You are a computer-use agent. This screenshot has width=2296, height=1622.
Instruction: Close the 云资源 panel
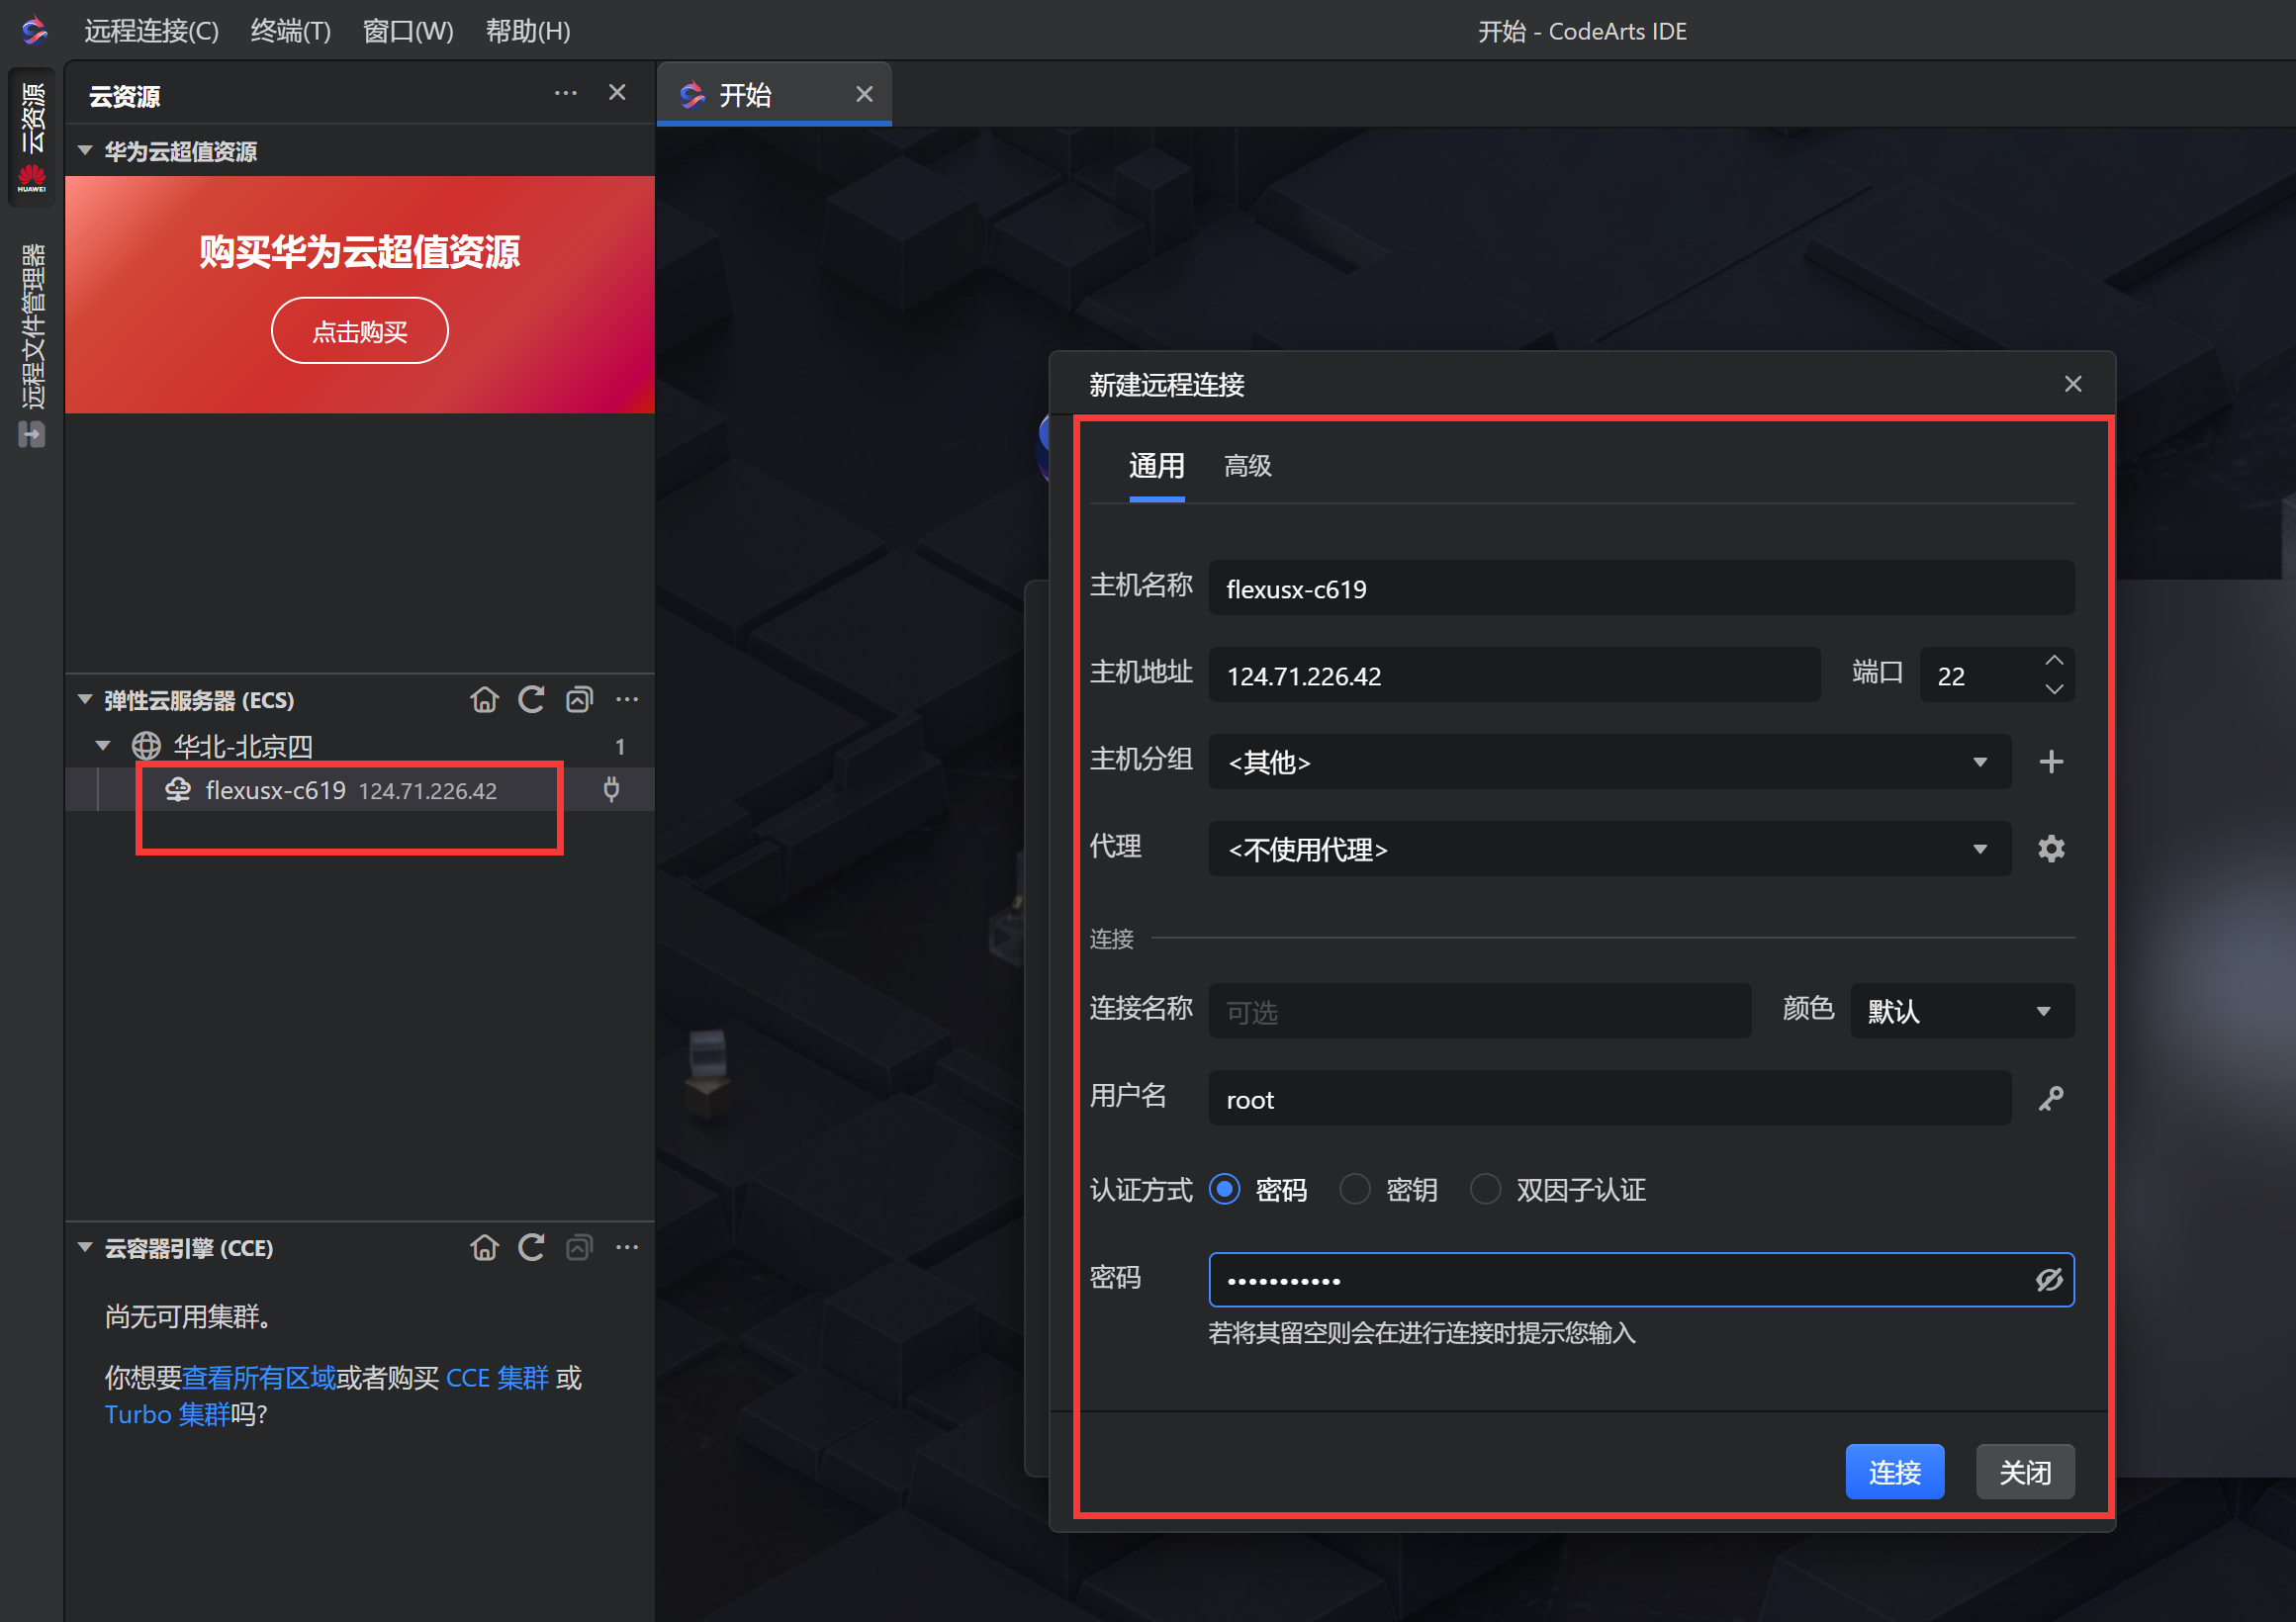click(617, 93)
